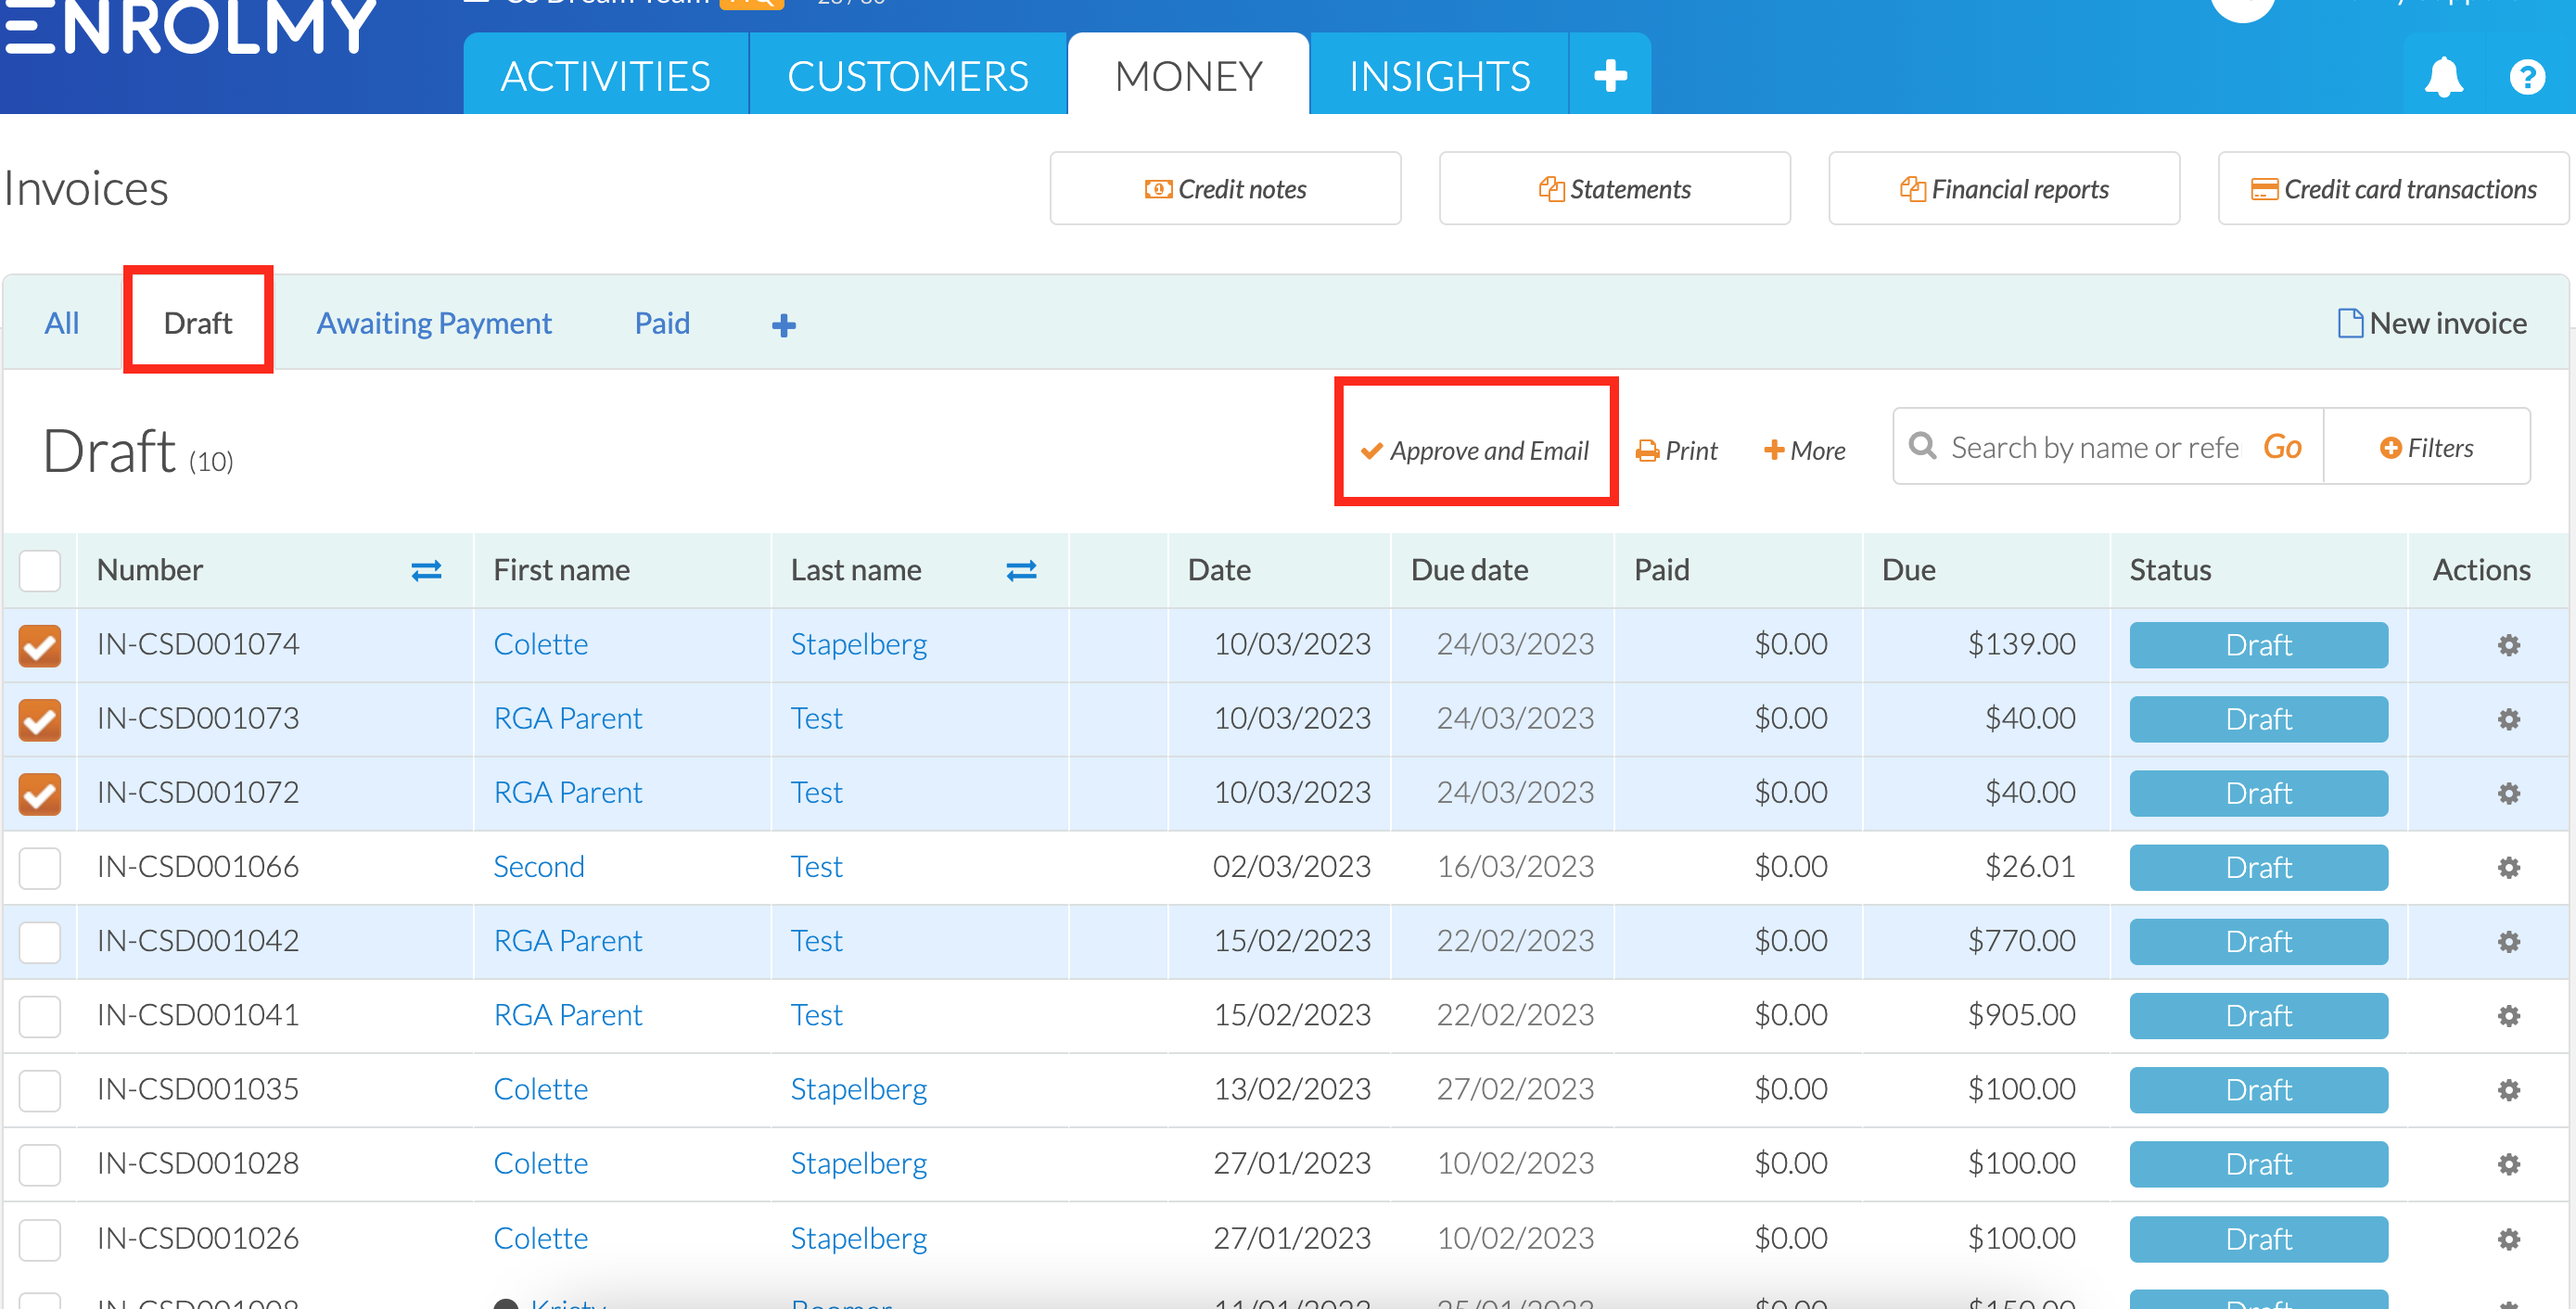Screen dimensions: 2576x1309
Task: Check invoice IN-CSD001028
Action: pos(40,1164)
